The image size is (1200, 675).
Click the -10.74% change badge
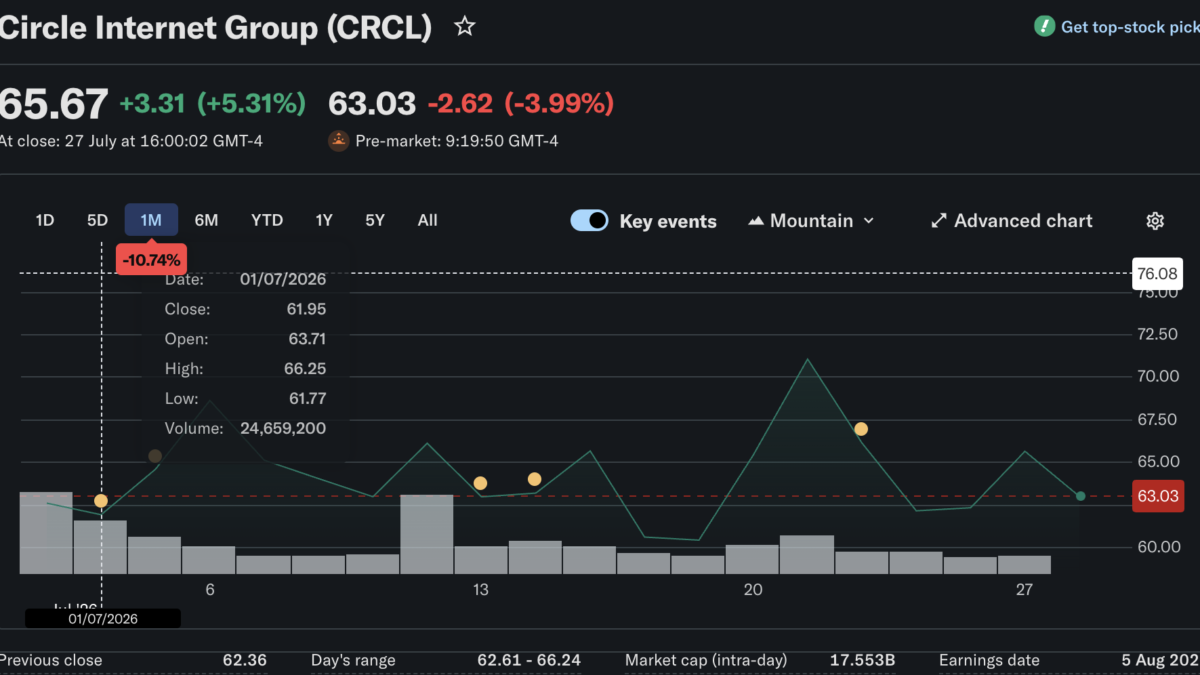click(x=151, y=260)
